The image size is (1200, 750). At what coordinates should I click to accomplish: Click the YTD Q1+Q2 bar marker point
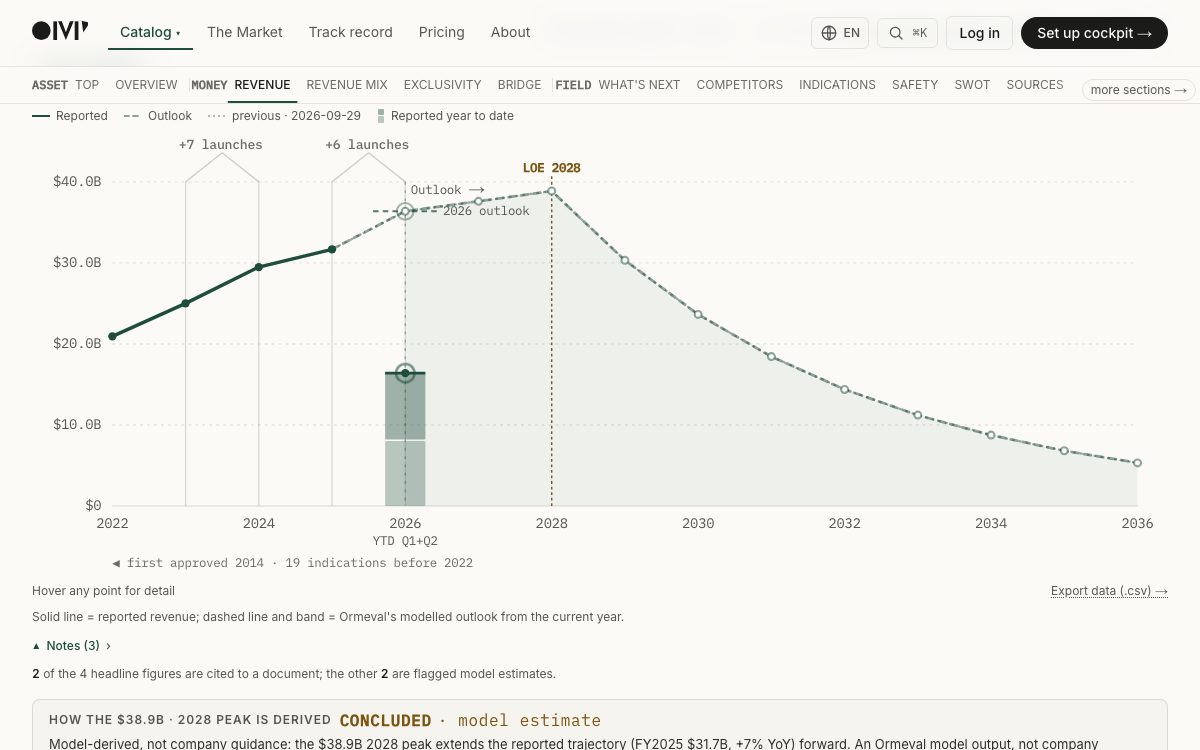point(405,373)
